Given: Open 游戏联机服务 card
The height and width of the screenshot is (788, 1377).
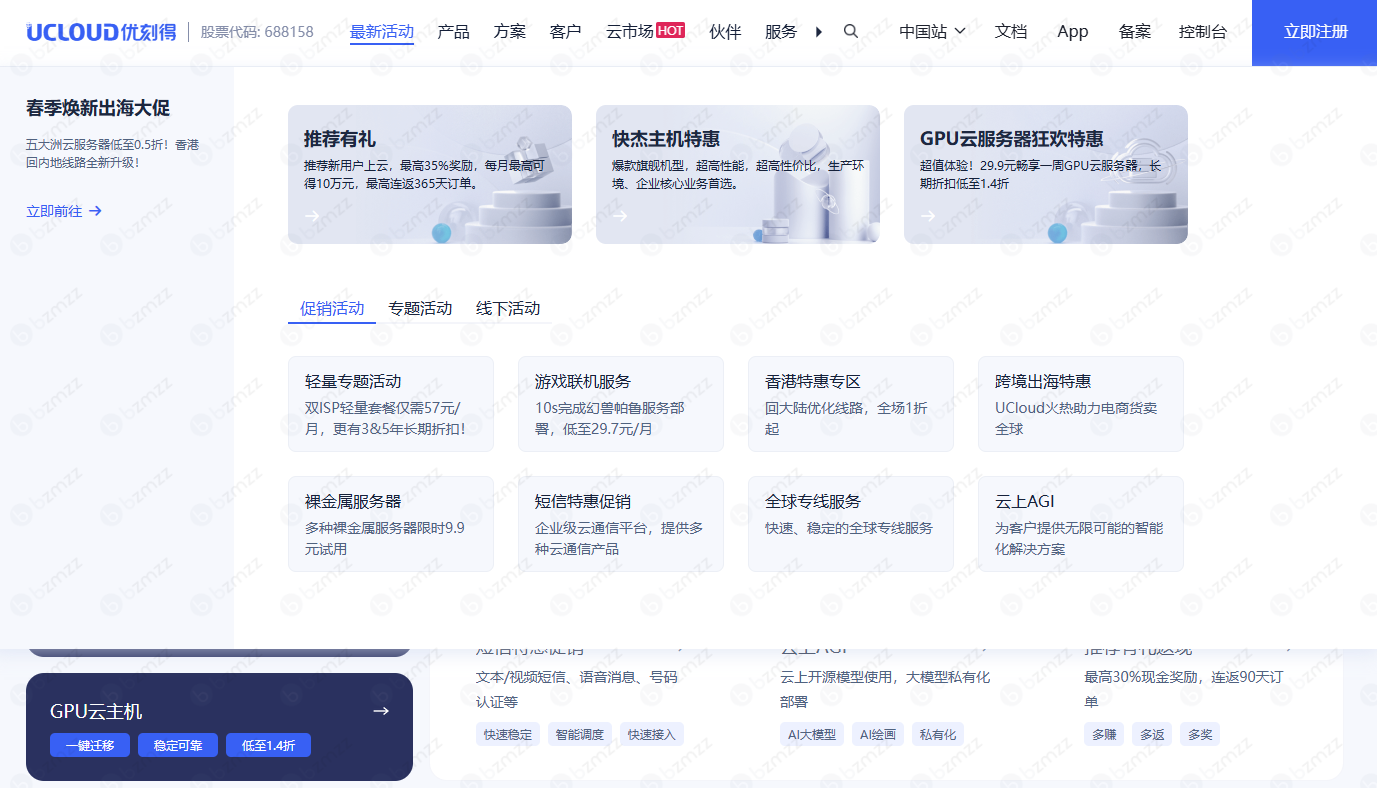Looking at the screenshot, I should pyautogui.click(x=621, y=404).
